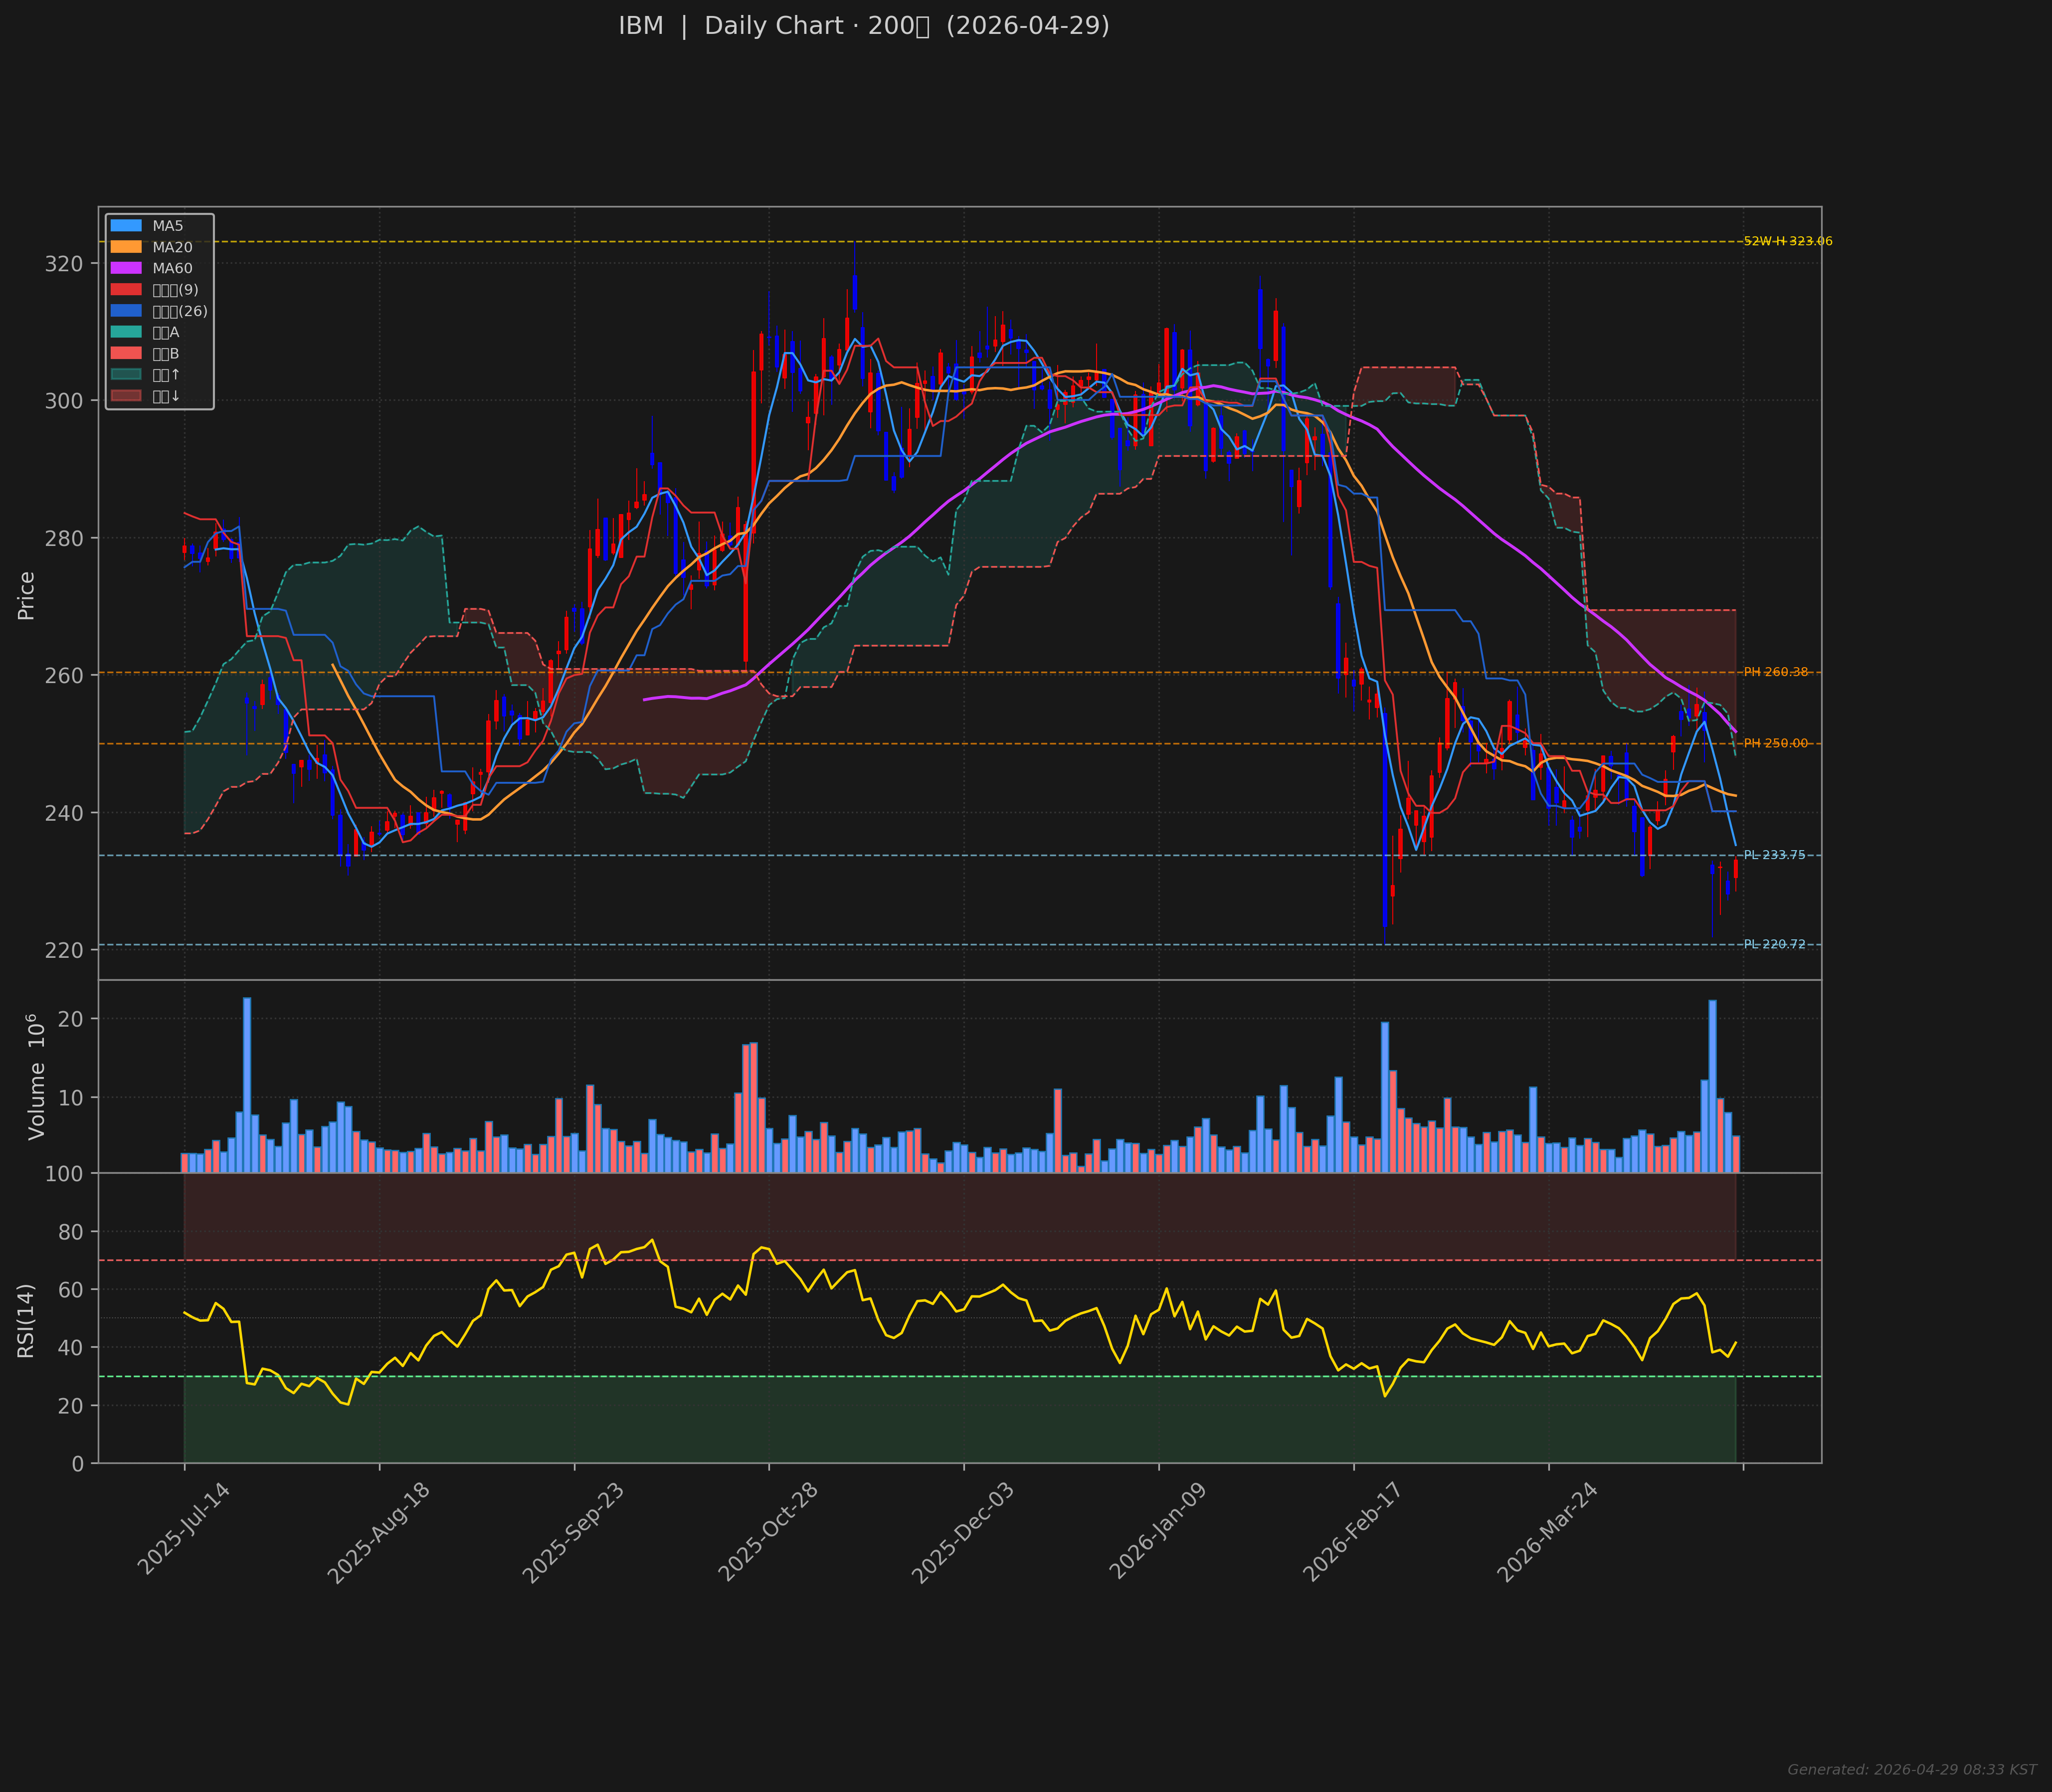Click the purple MA60 legend swatch
This screenshot has width=2052, height=1792.
coord(126,268)
